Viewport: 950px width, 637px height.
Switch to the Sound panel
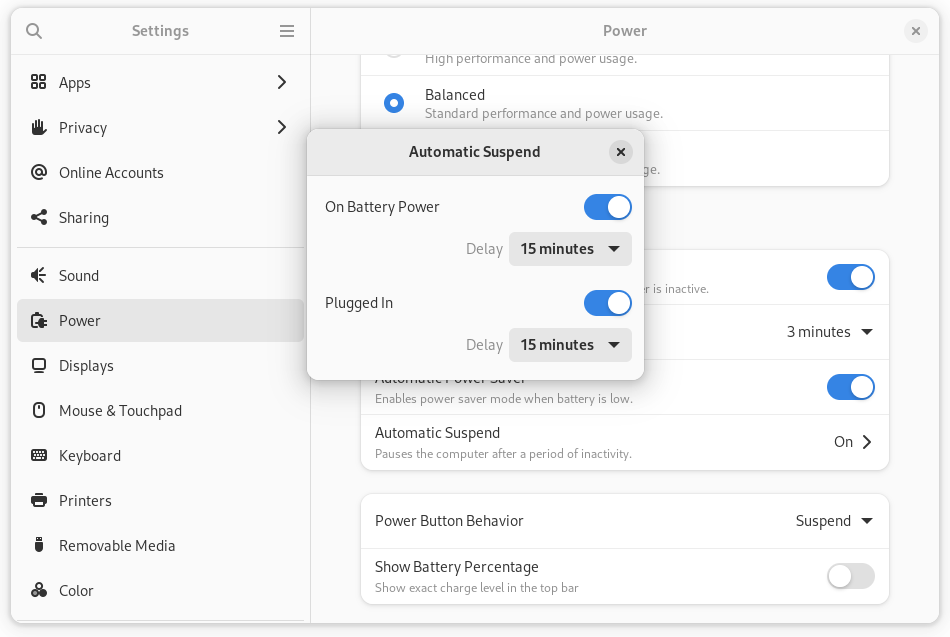[161, 275]
